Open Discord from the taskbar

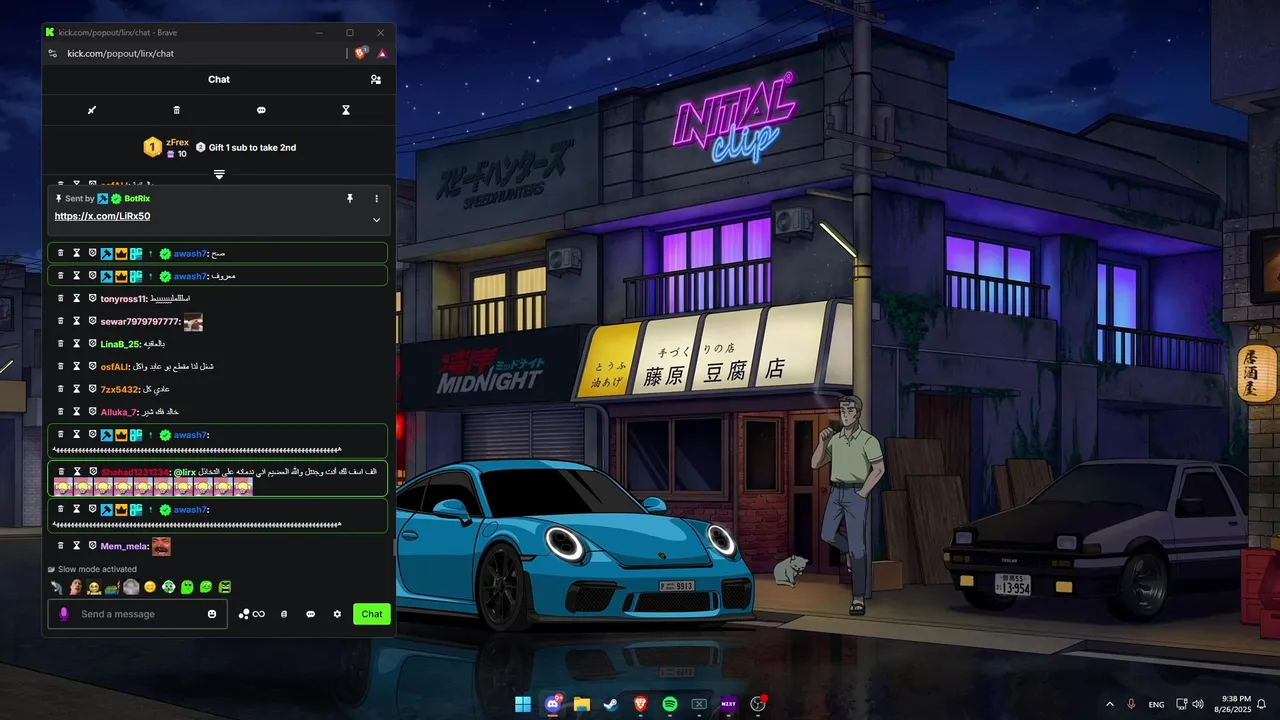[552, 704]
